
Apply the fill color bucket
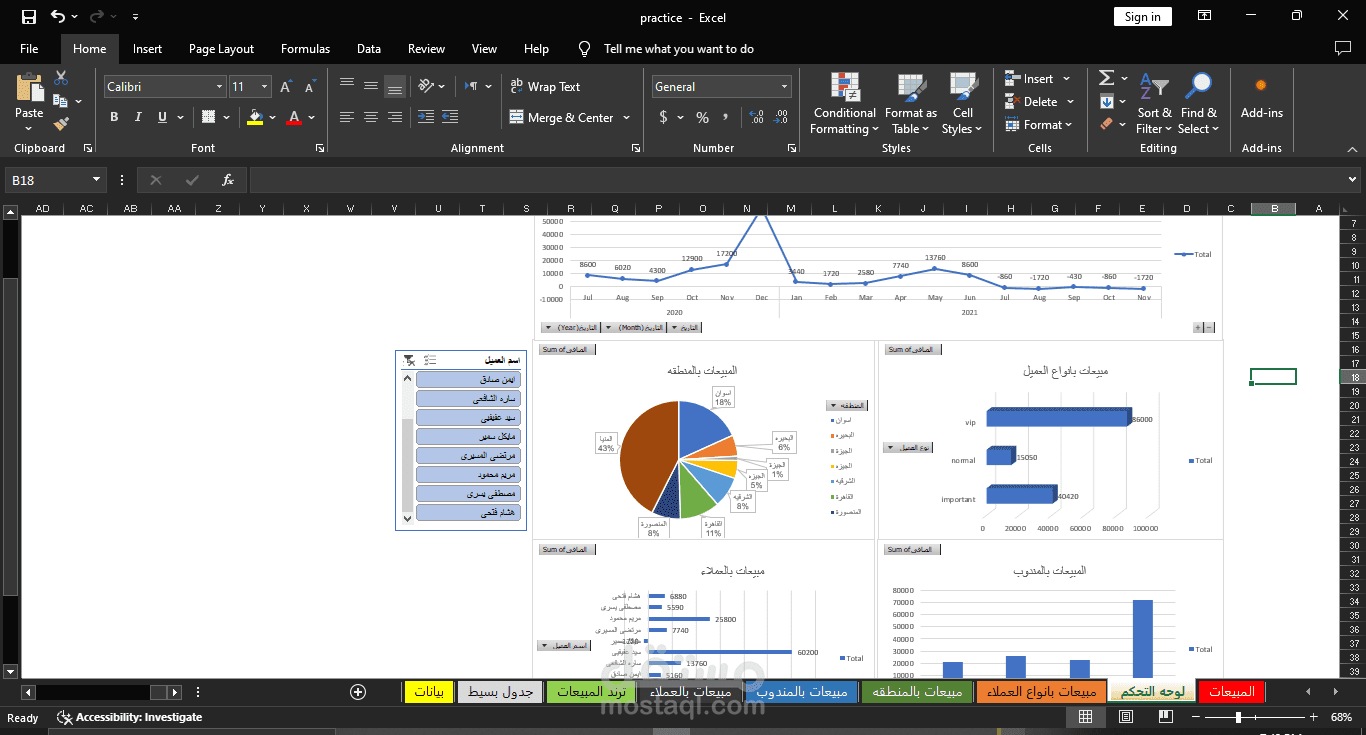(255, 117)
